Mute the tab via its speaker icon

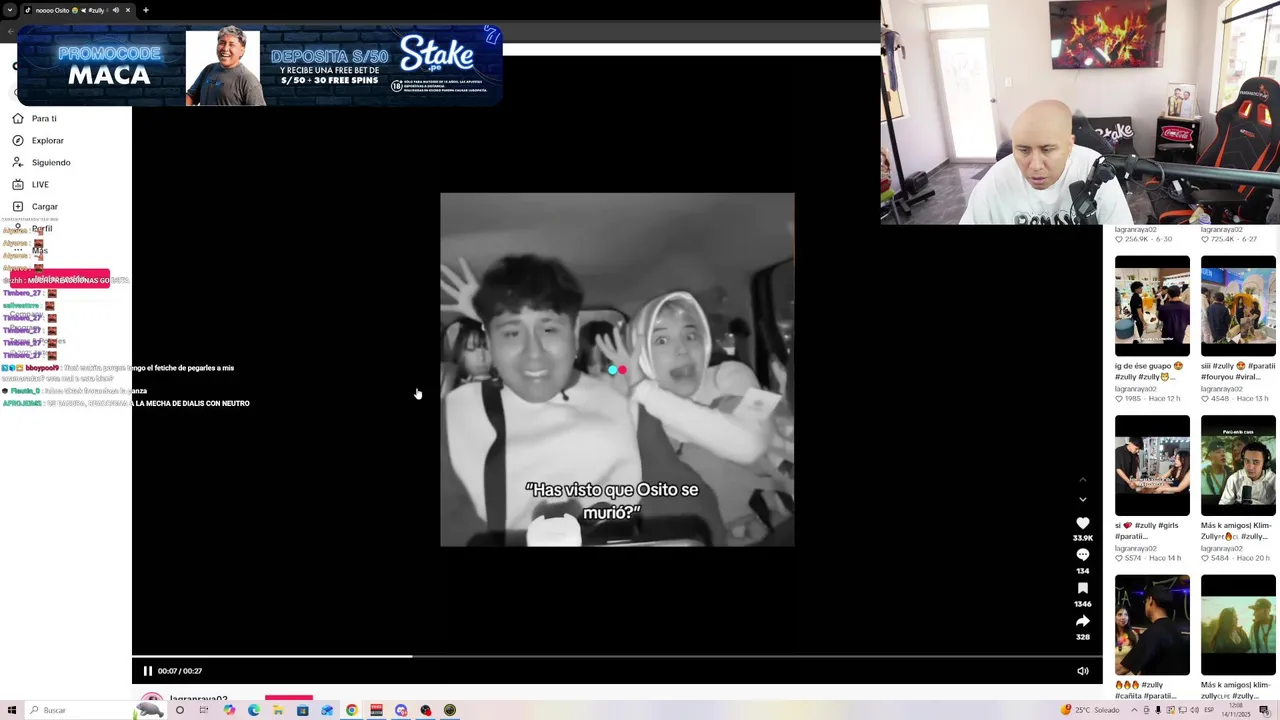[x=115, y=10]
